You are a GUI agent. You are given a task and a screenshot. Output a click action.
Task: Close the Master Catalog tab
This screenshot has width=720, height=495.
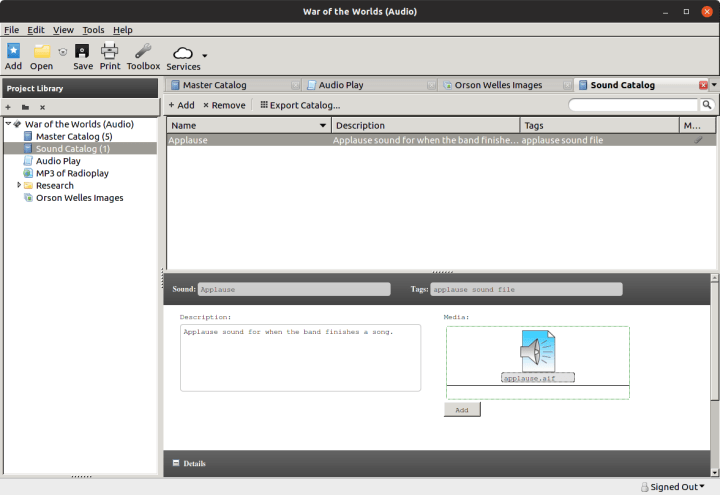pos(295,85)
